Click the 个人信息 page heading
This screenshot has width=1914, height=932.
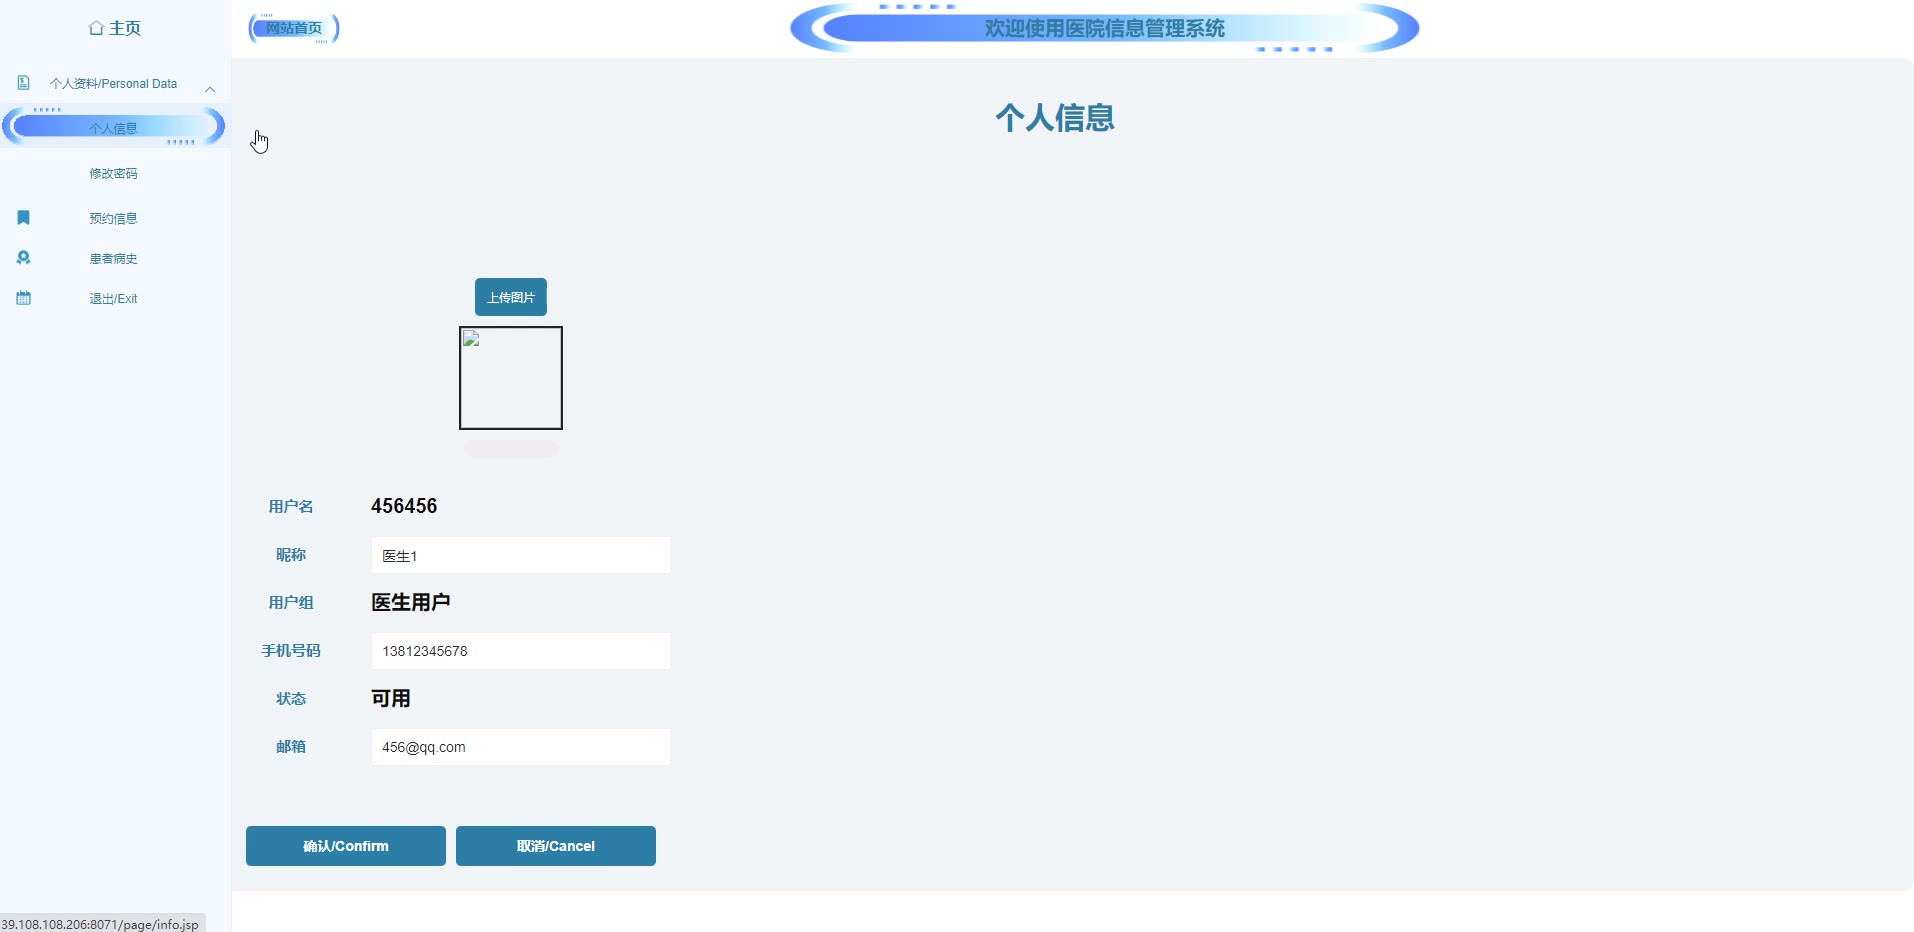coord(1055,118)
